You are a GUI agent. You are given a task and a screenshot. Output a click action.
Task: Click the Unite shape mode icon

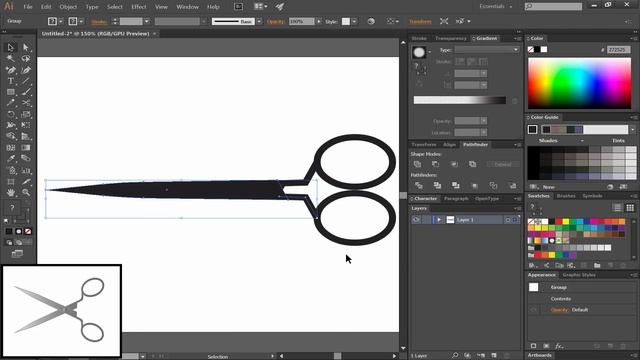click(417, 164)
